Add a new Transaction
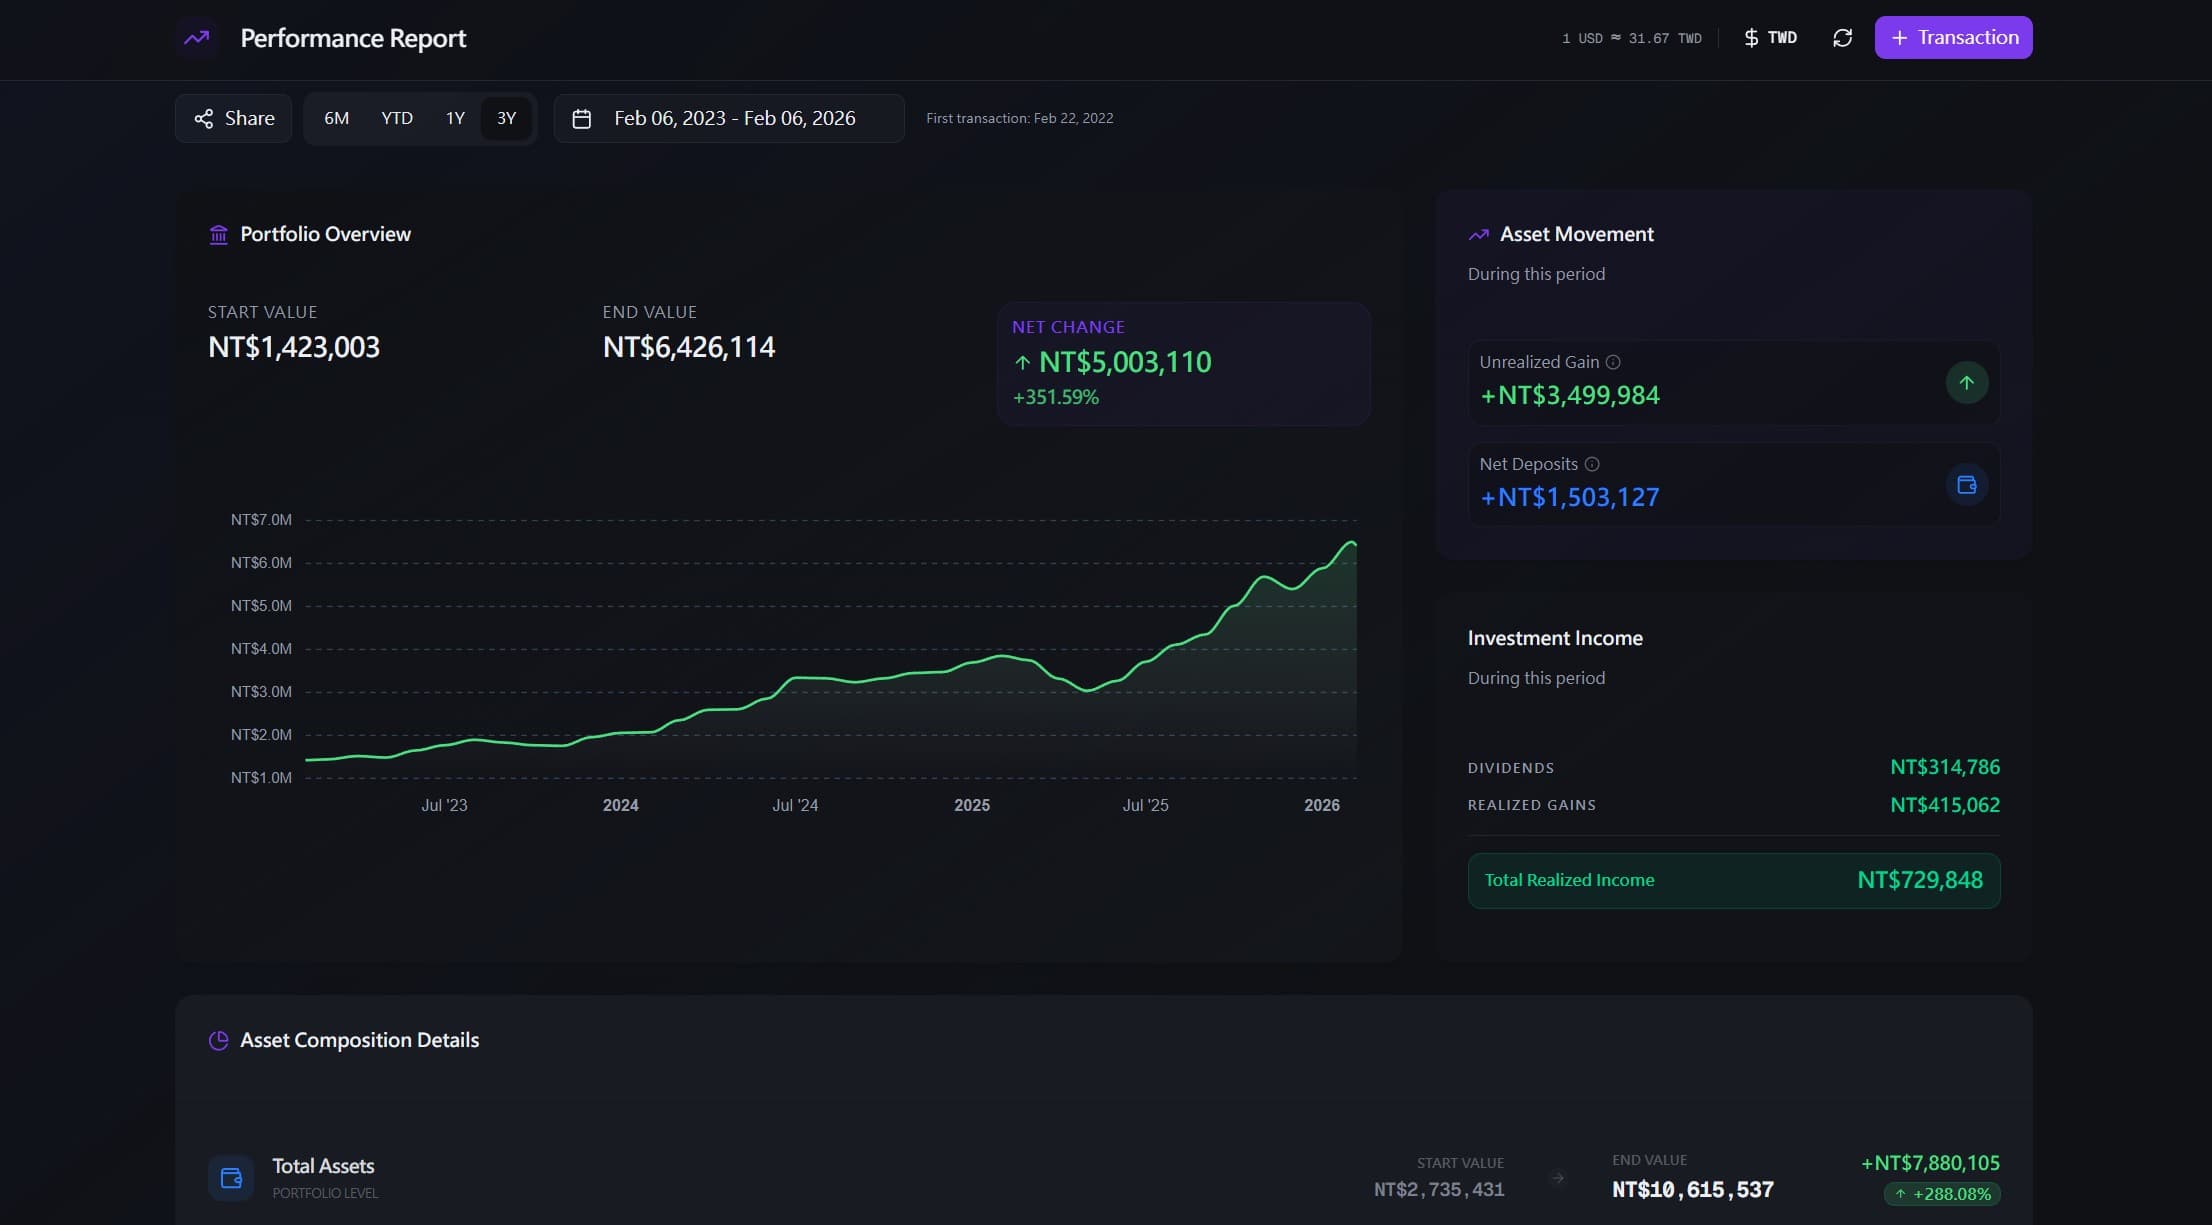The image size is (2212, 1225). 1953,38
